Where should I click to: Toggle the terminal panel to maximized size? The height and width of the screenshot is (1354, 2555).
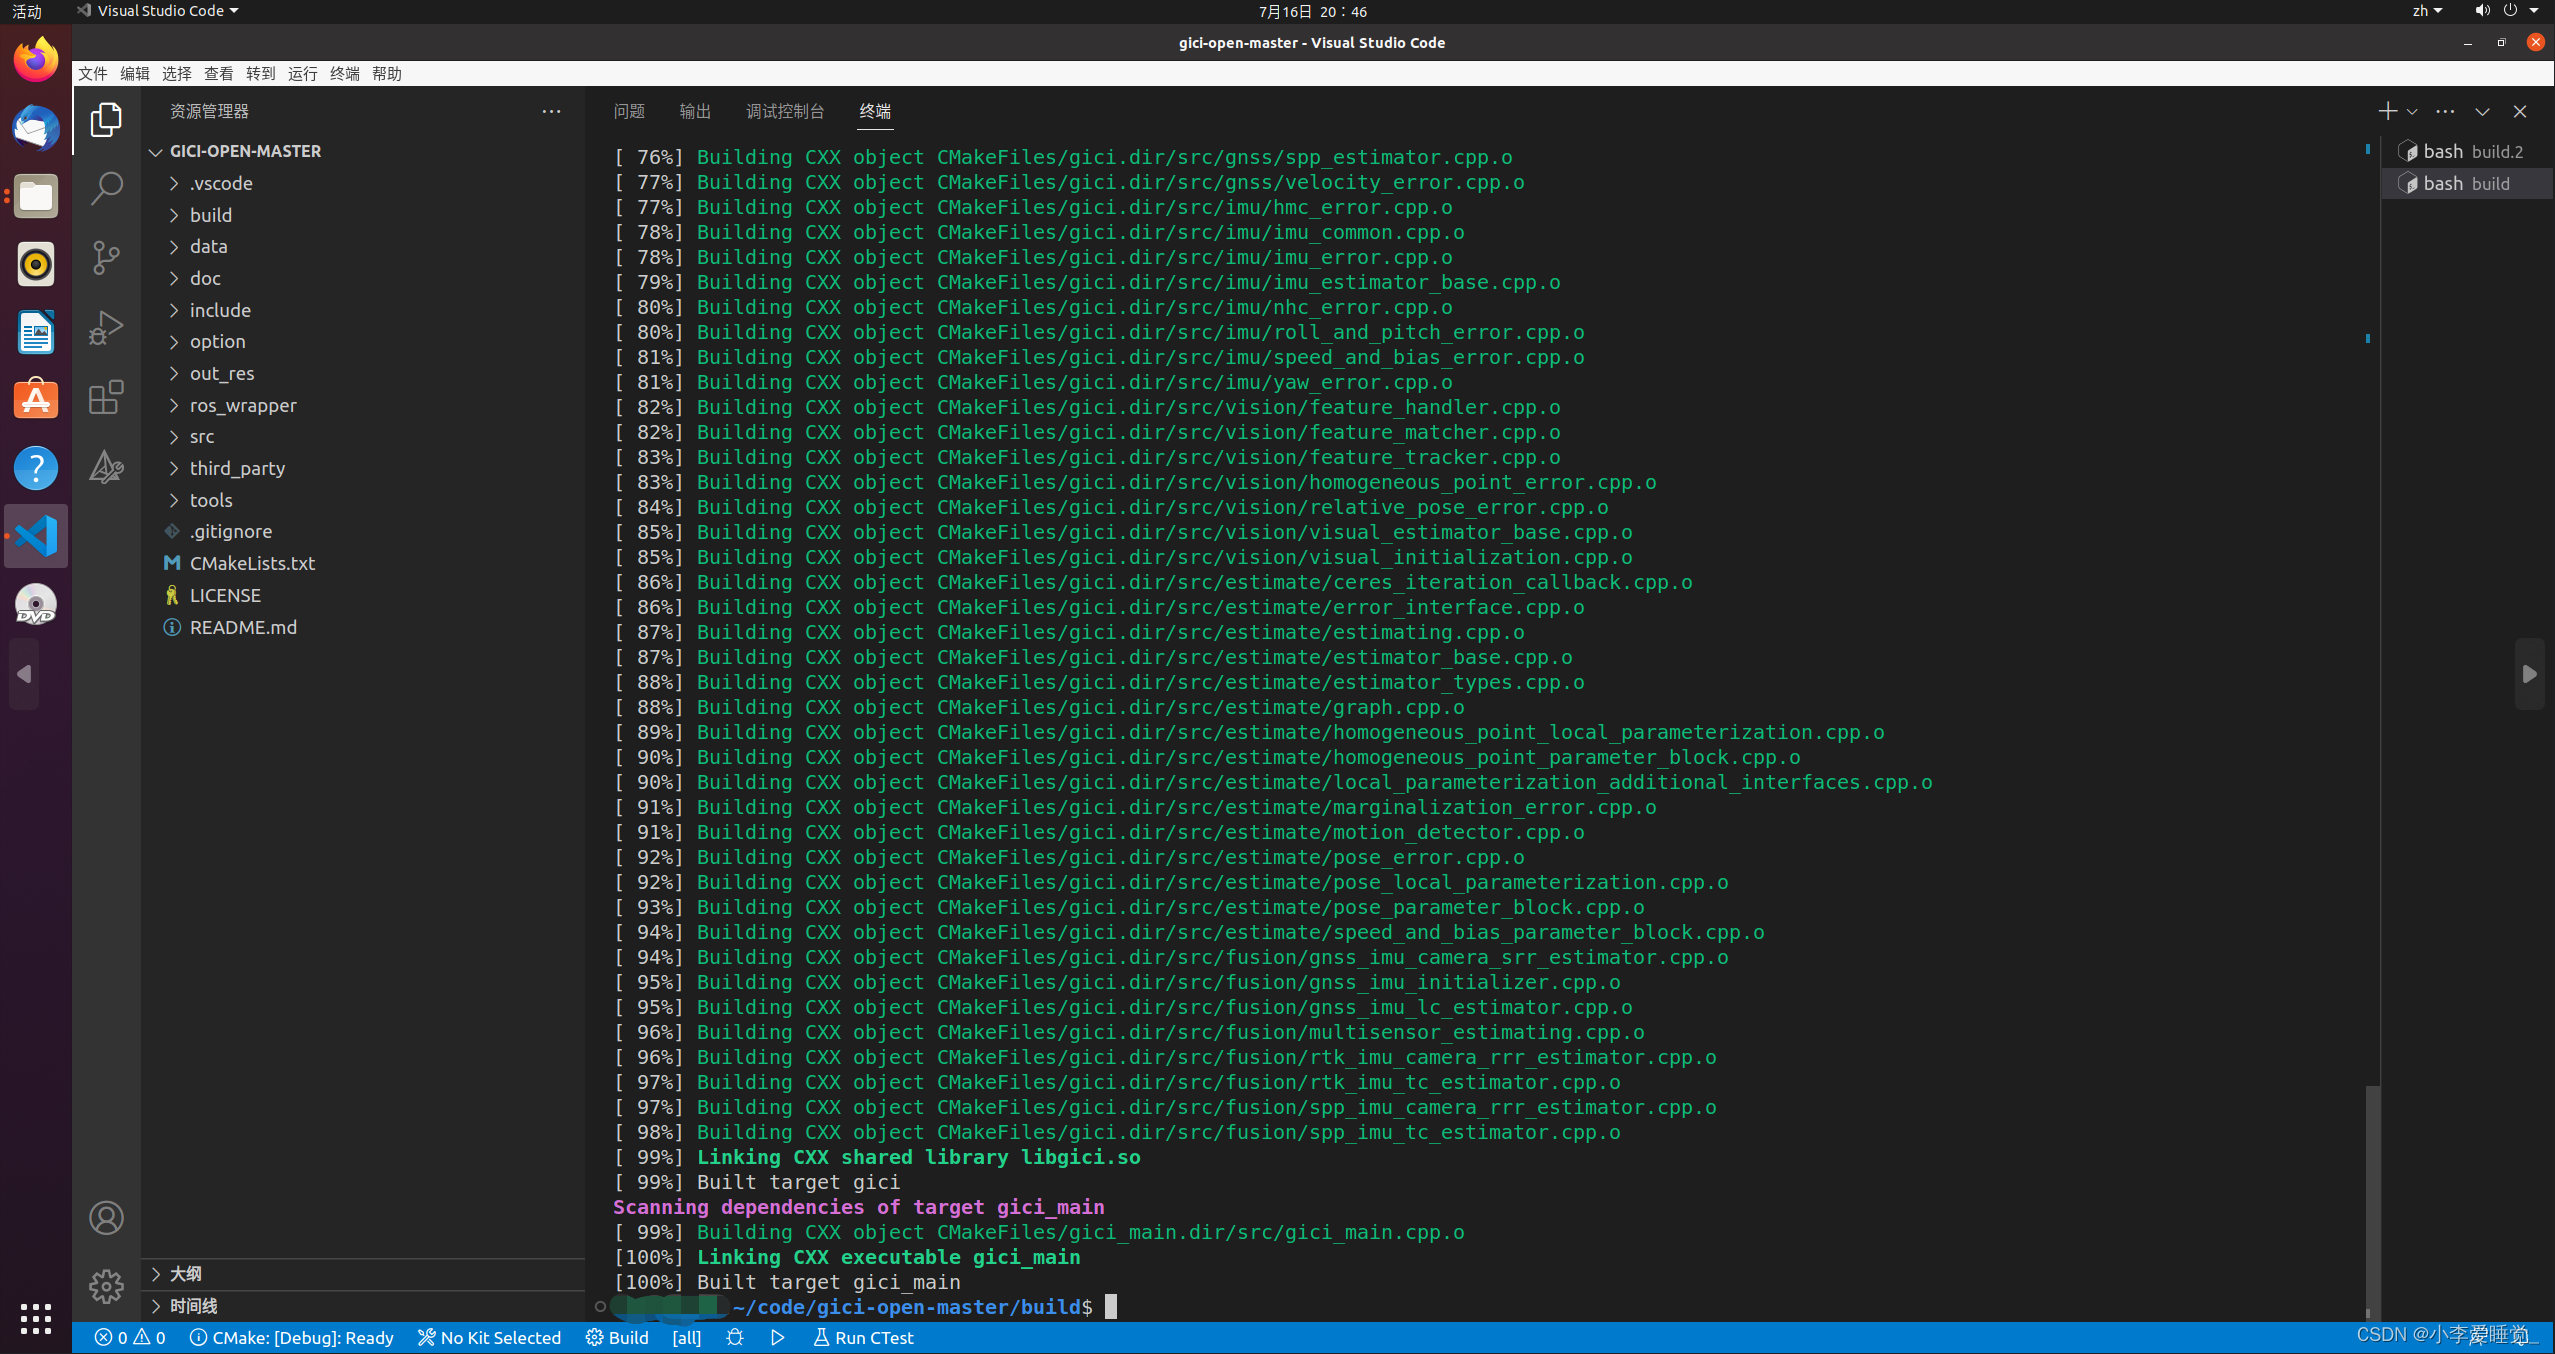[2482, 111]
